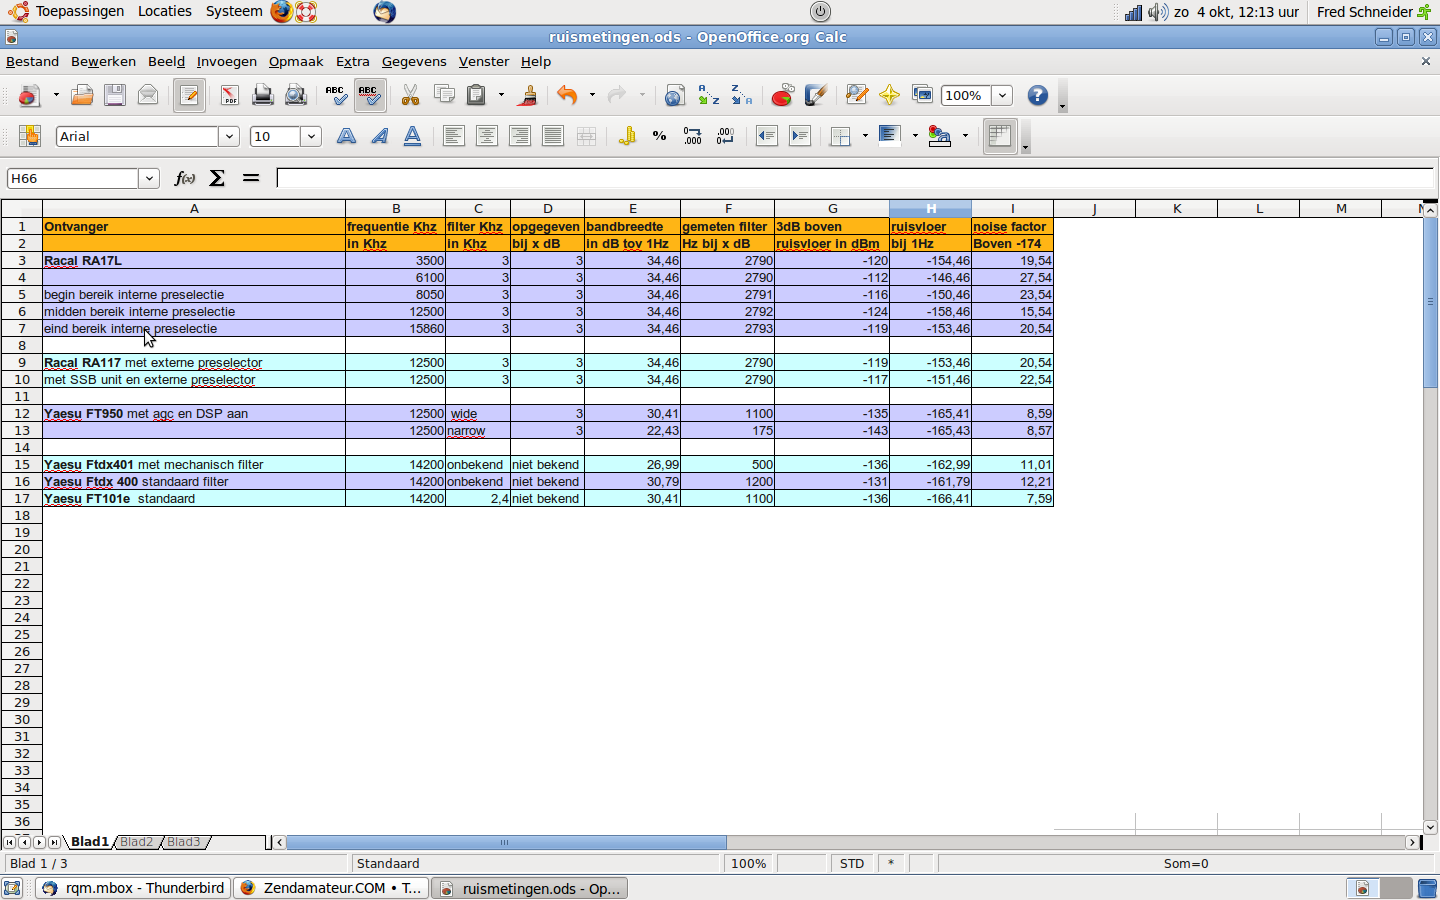
Task: Toggle Edit File mode
Action: click(189, 95)
